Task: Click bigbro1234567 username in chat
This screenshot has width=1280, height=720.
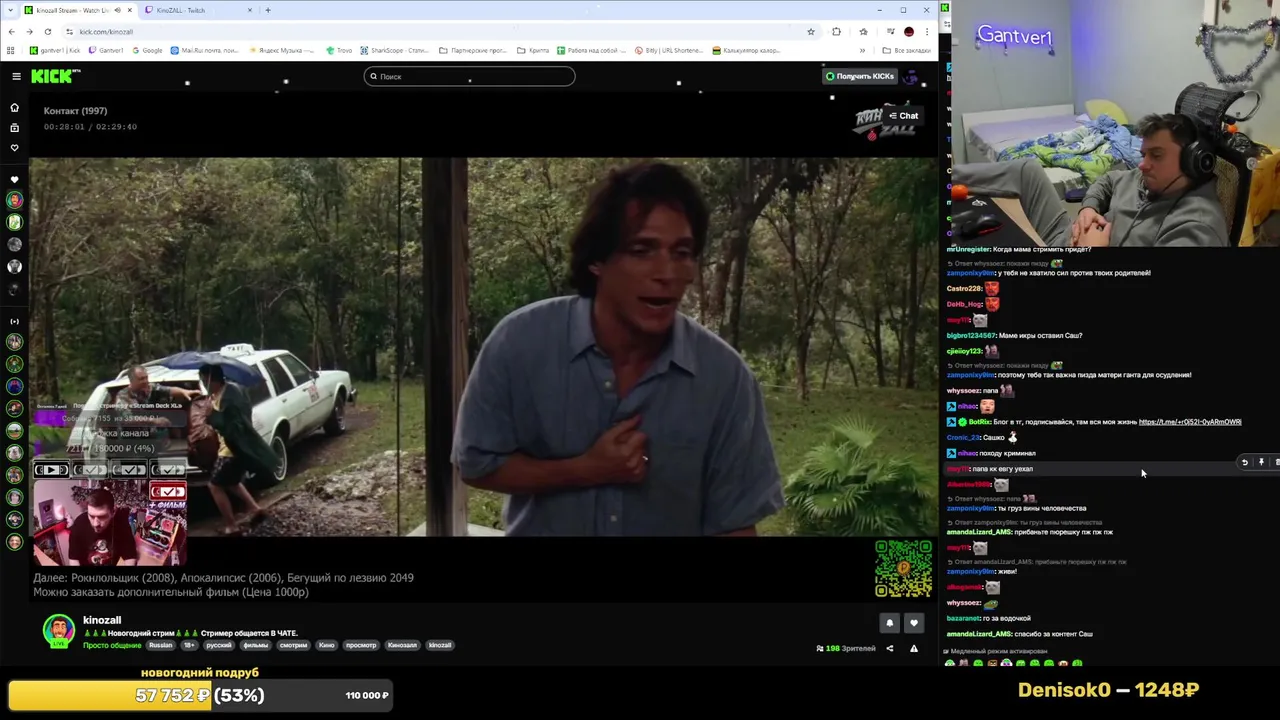Action: (970, 336)
